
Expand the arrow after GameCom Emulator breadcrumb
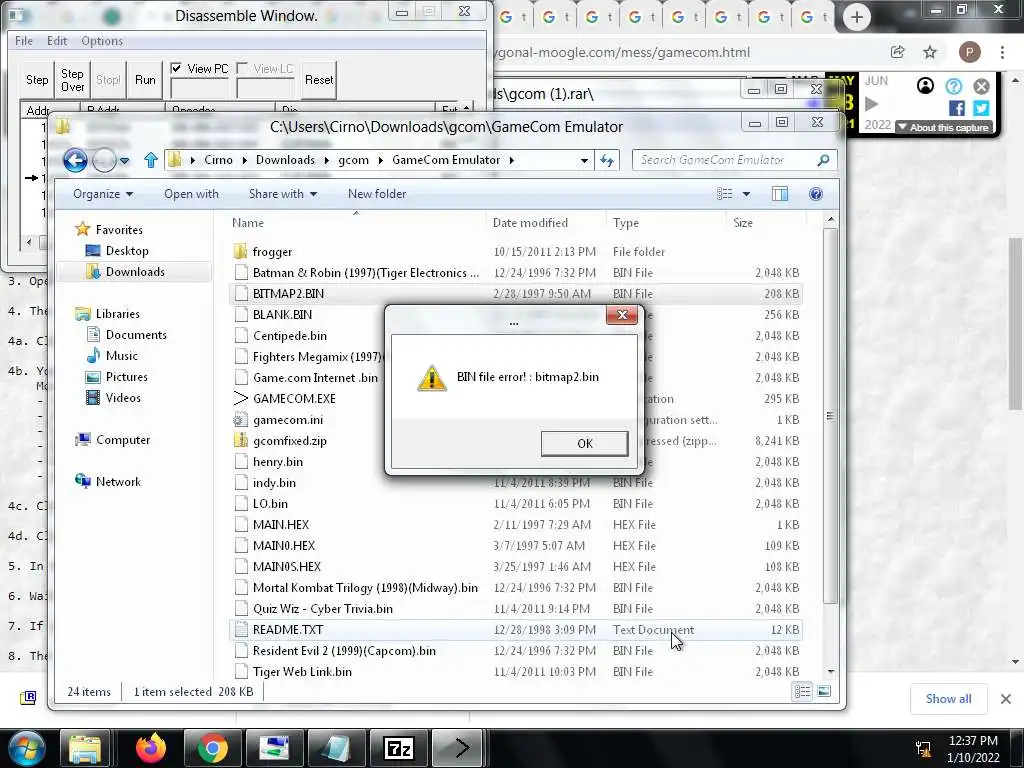(x=511, y=160)
